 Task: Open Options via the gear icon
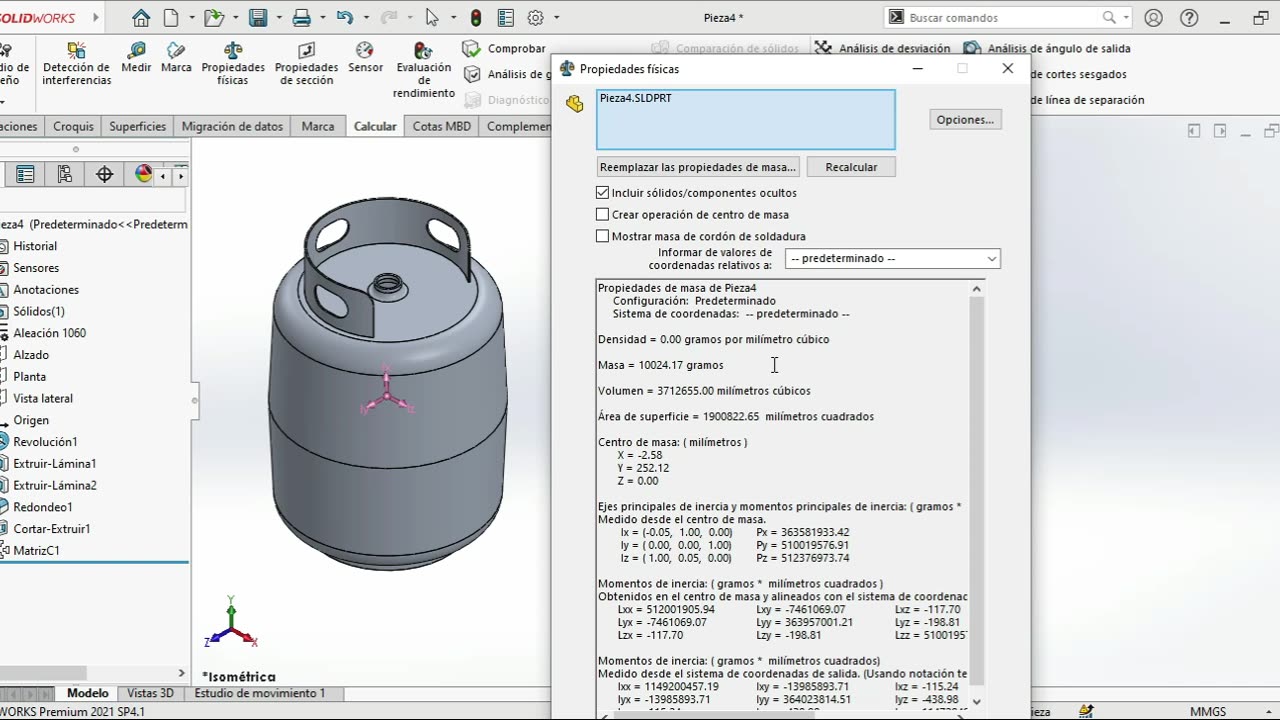(x=536, y=17)
